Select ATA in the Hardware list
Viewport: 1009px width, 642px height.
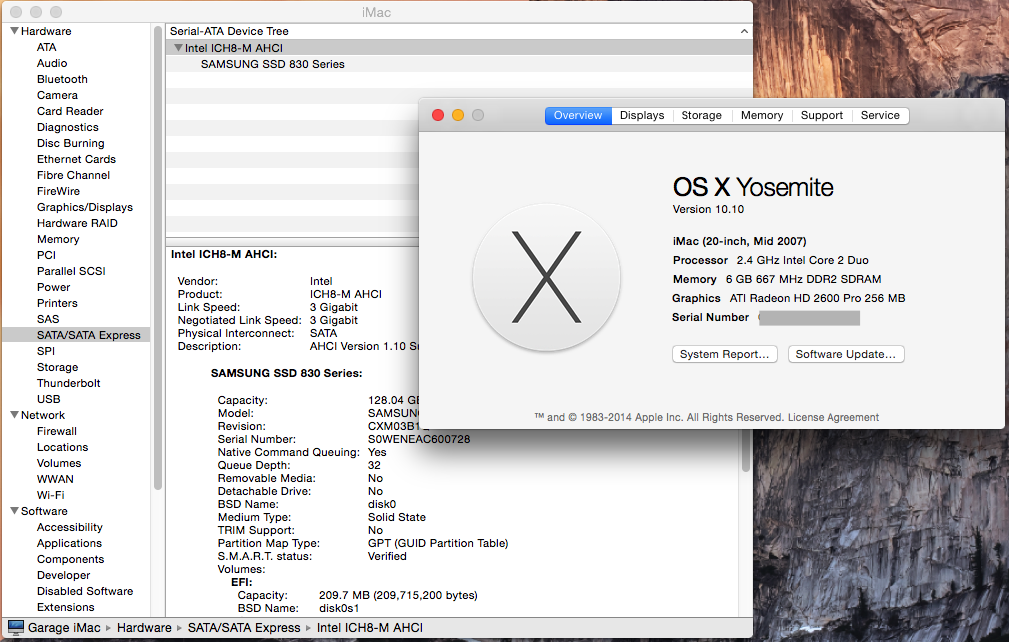(x=46, y=47)
